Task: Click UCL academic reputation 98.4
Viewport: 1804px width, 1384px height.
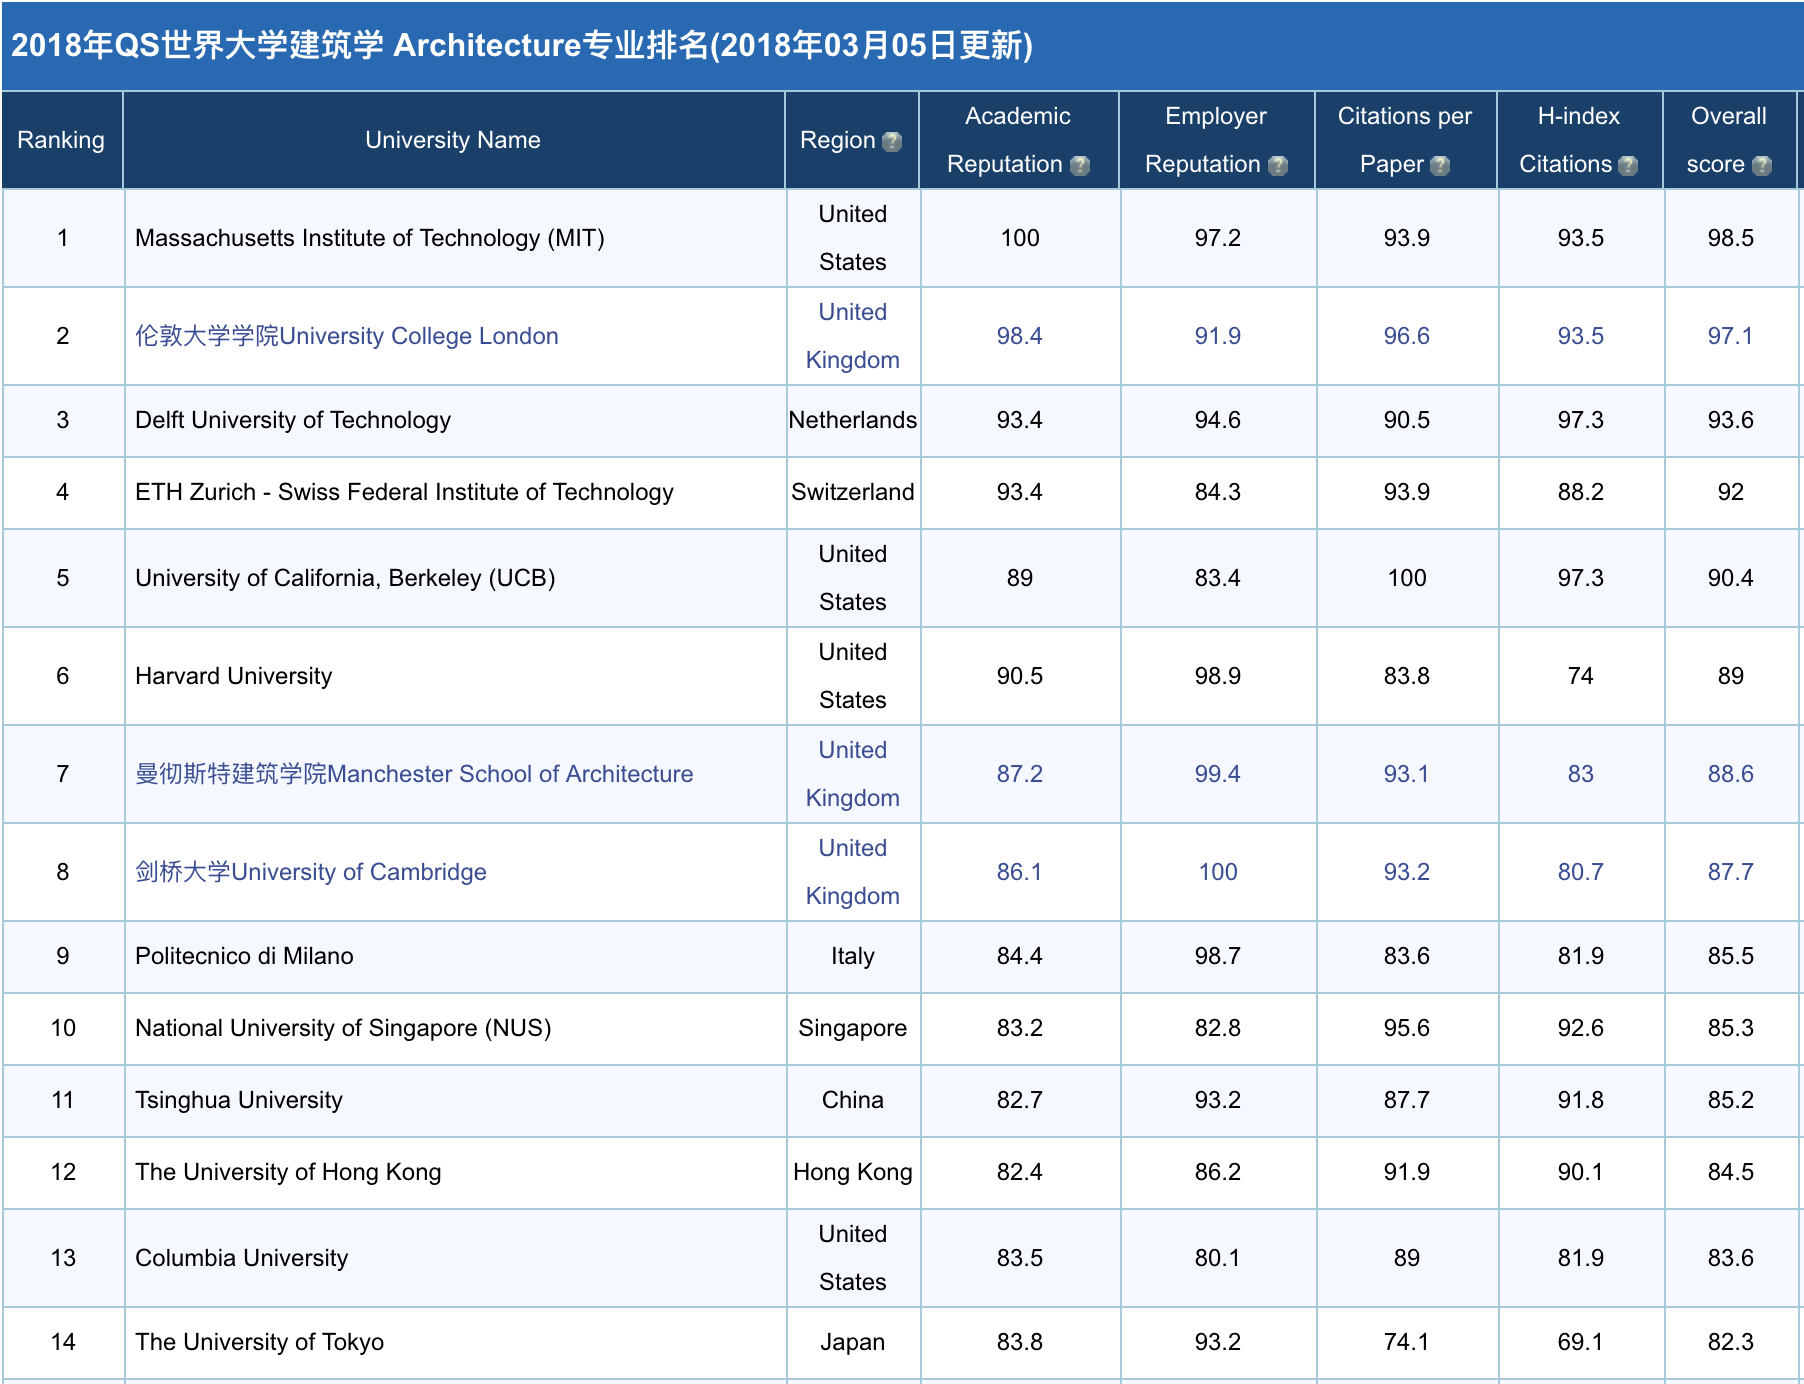Action: (x=1020, y=336)
